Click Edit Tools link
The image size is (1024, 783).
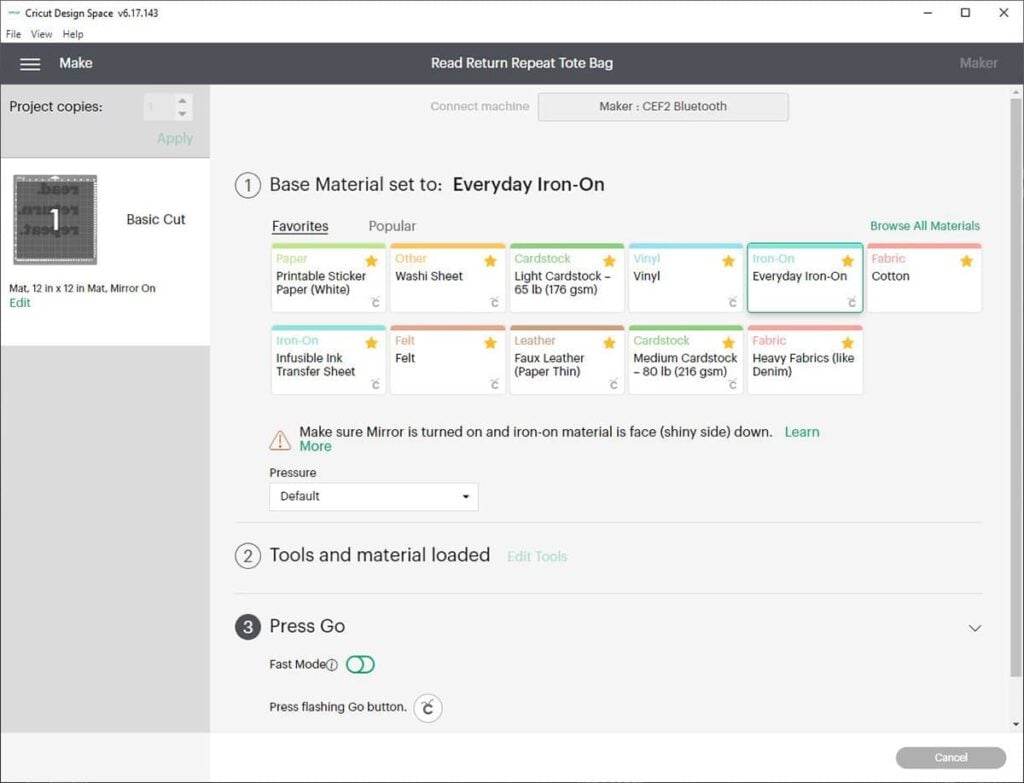coord(537,556)
